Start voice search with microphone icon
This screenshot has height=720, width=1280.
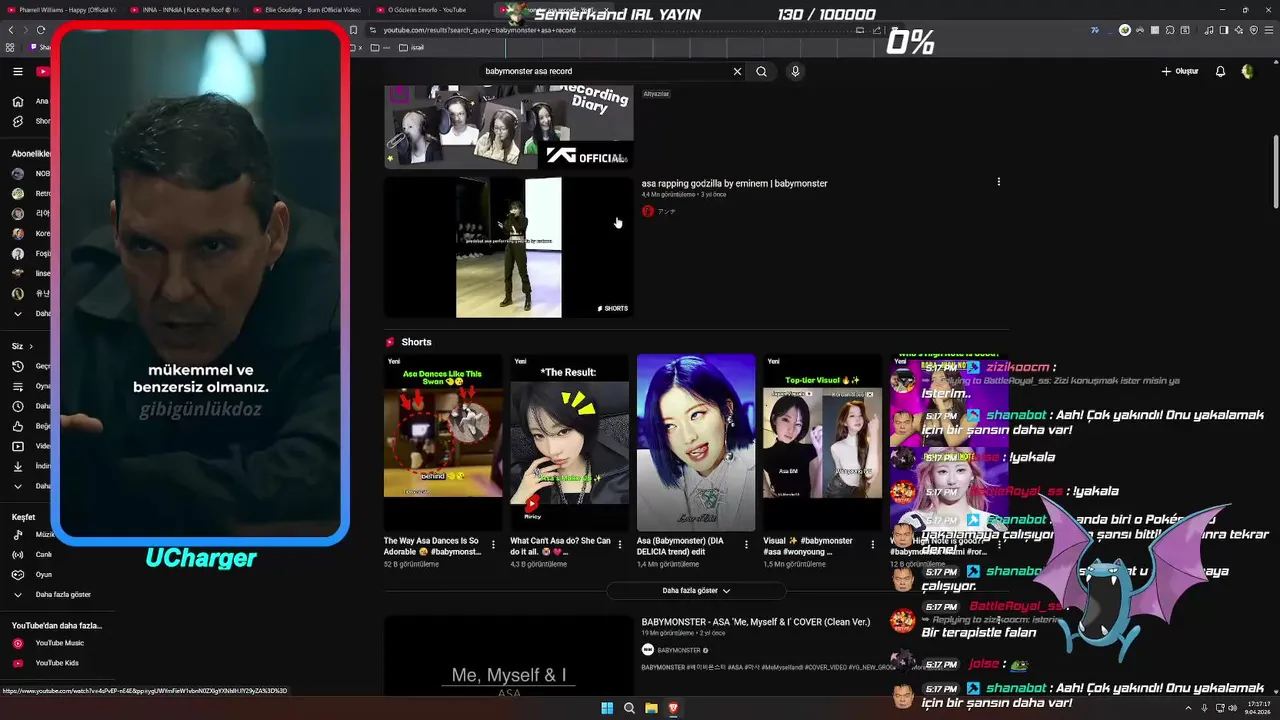(x=795, y=71)
